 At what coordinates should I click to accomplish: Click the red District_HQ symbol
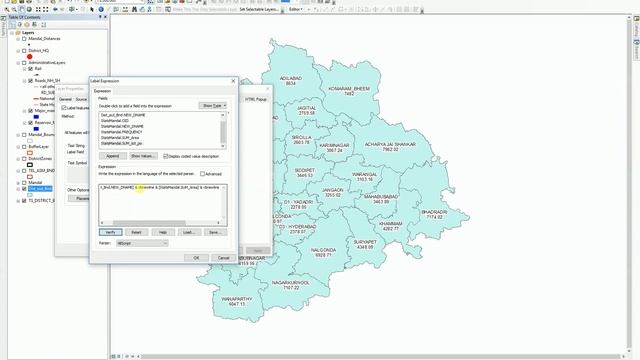[x=29, y=57]
